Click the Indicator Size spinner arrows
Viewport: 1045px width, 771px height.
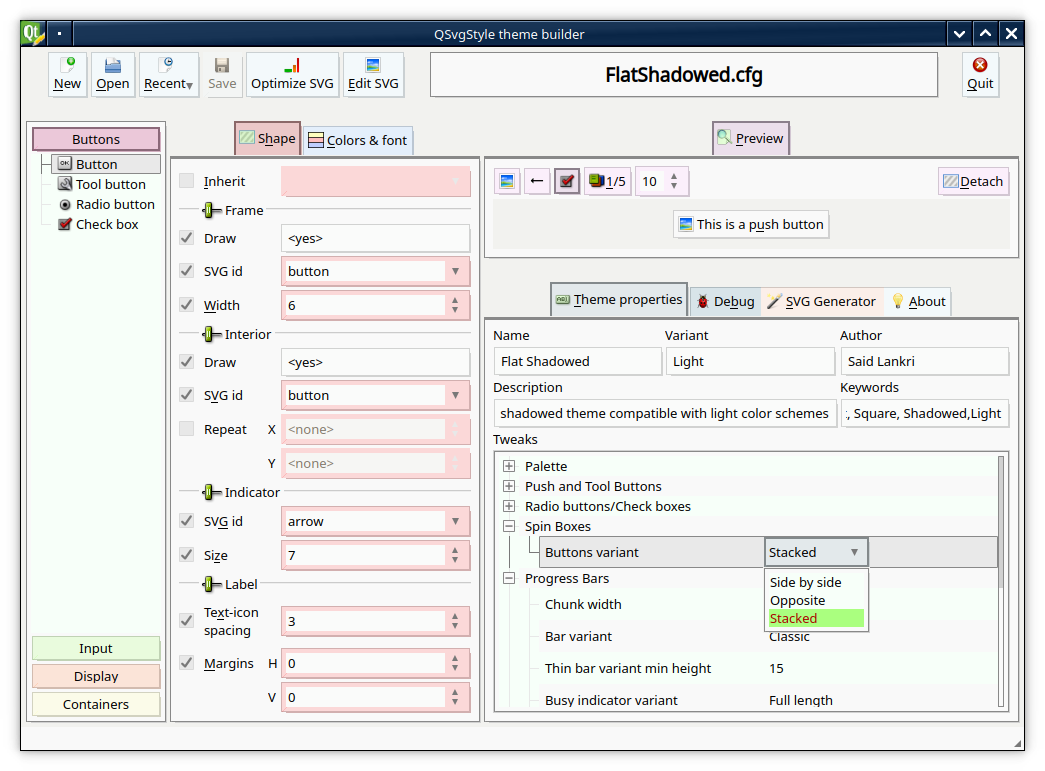pyautogui.click(x=455, y=555)
